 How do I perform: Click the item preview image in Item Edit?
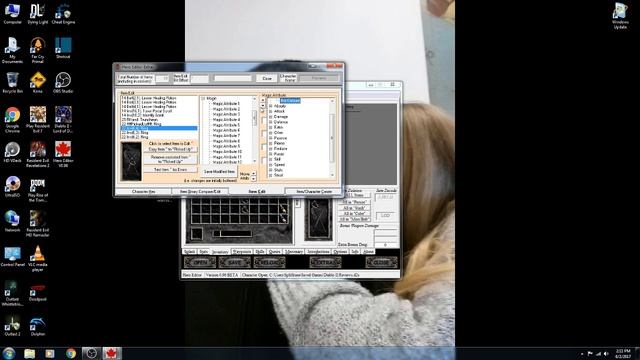point(131,162)
